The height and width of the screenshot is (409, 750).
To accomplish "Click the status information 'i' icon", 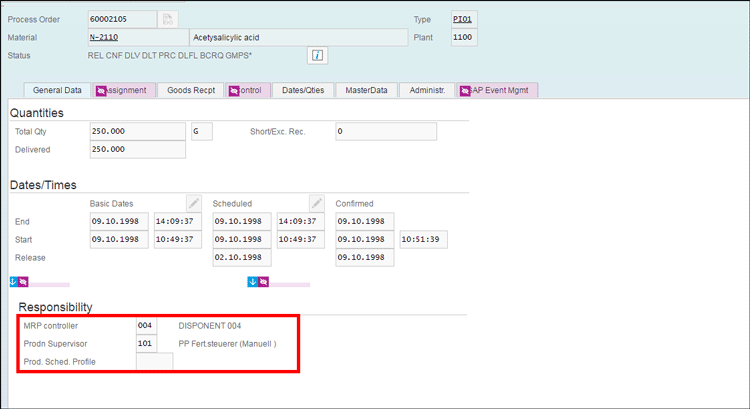I will 318,56.
